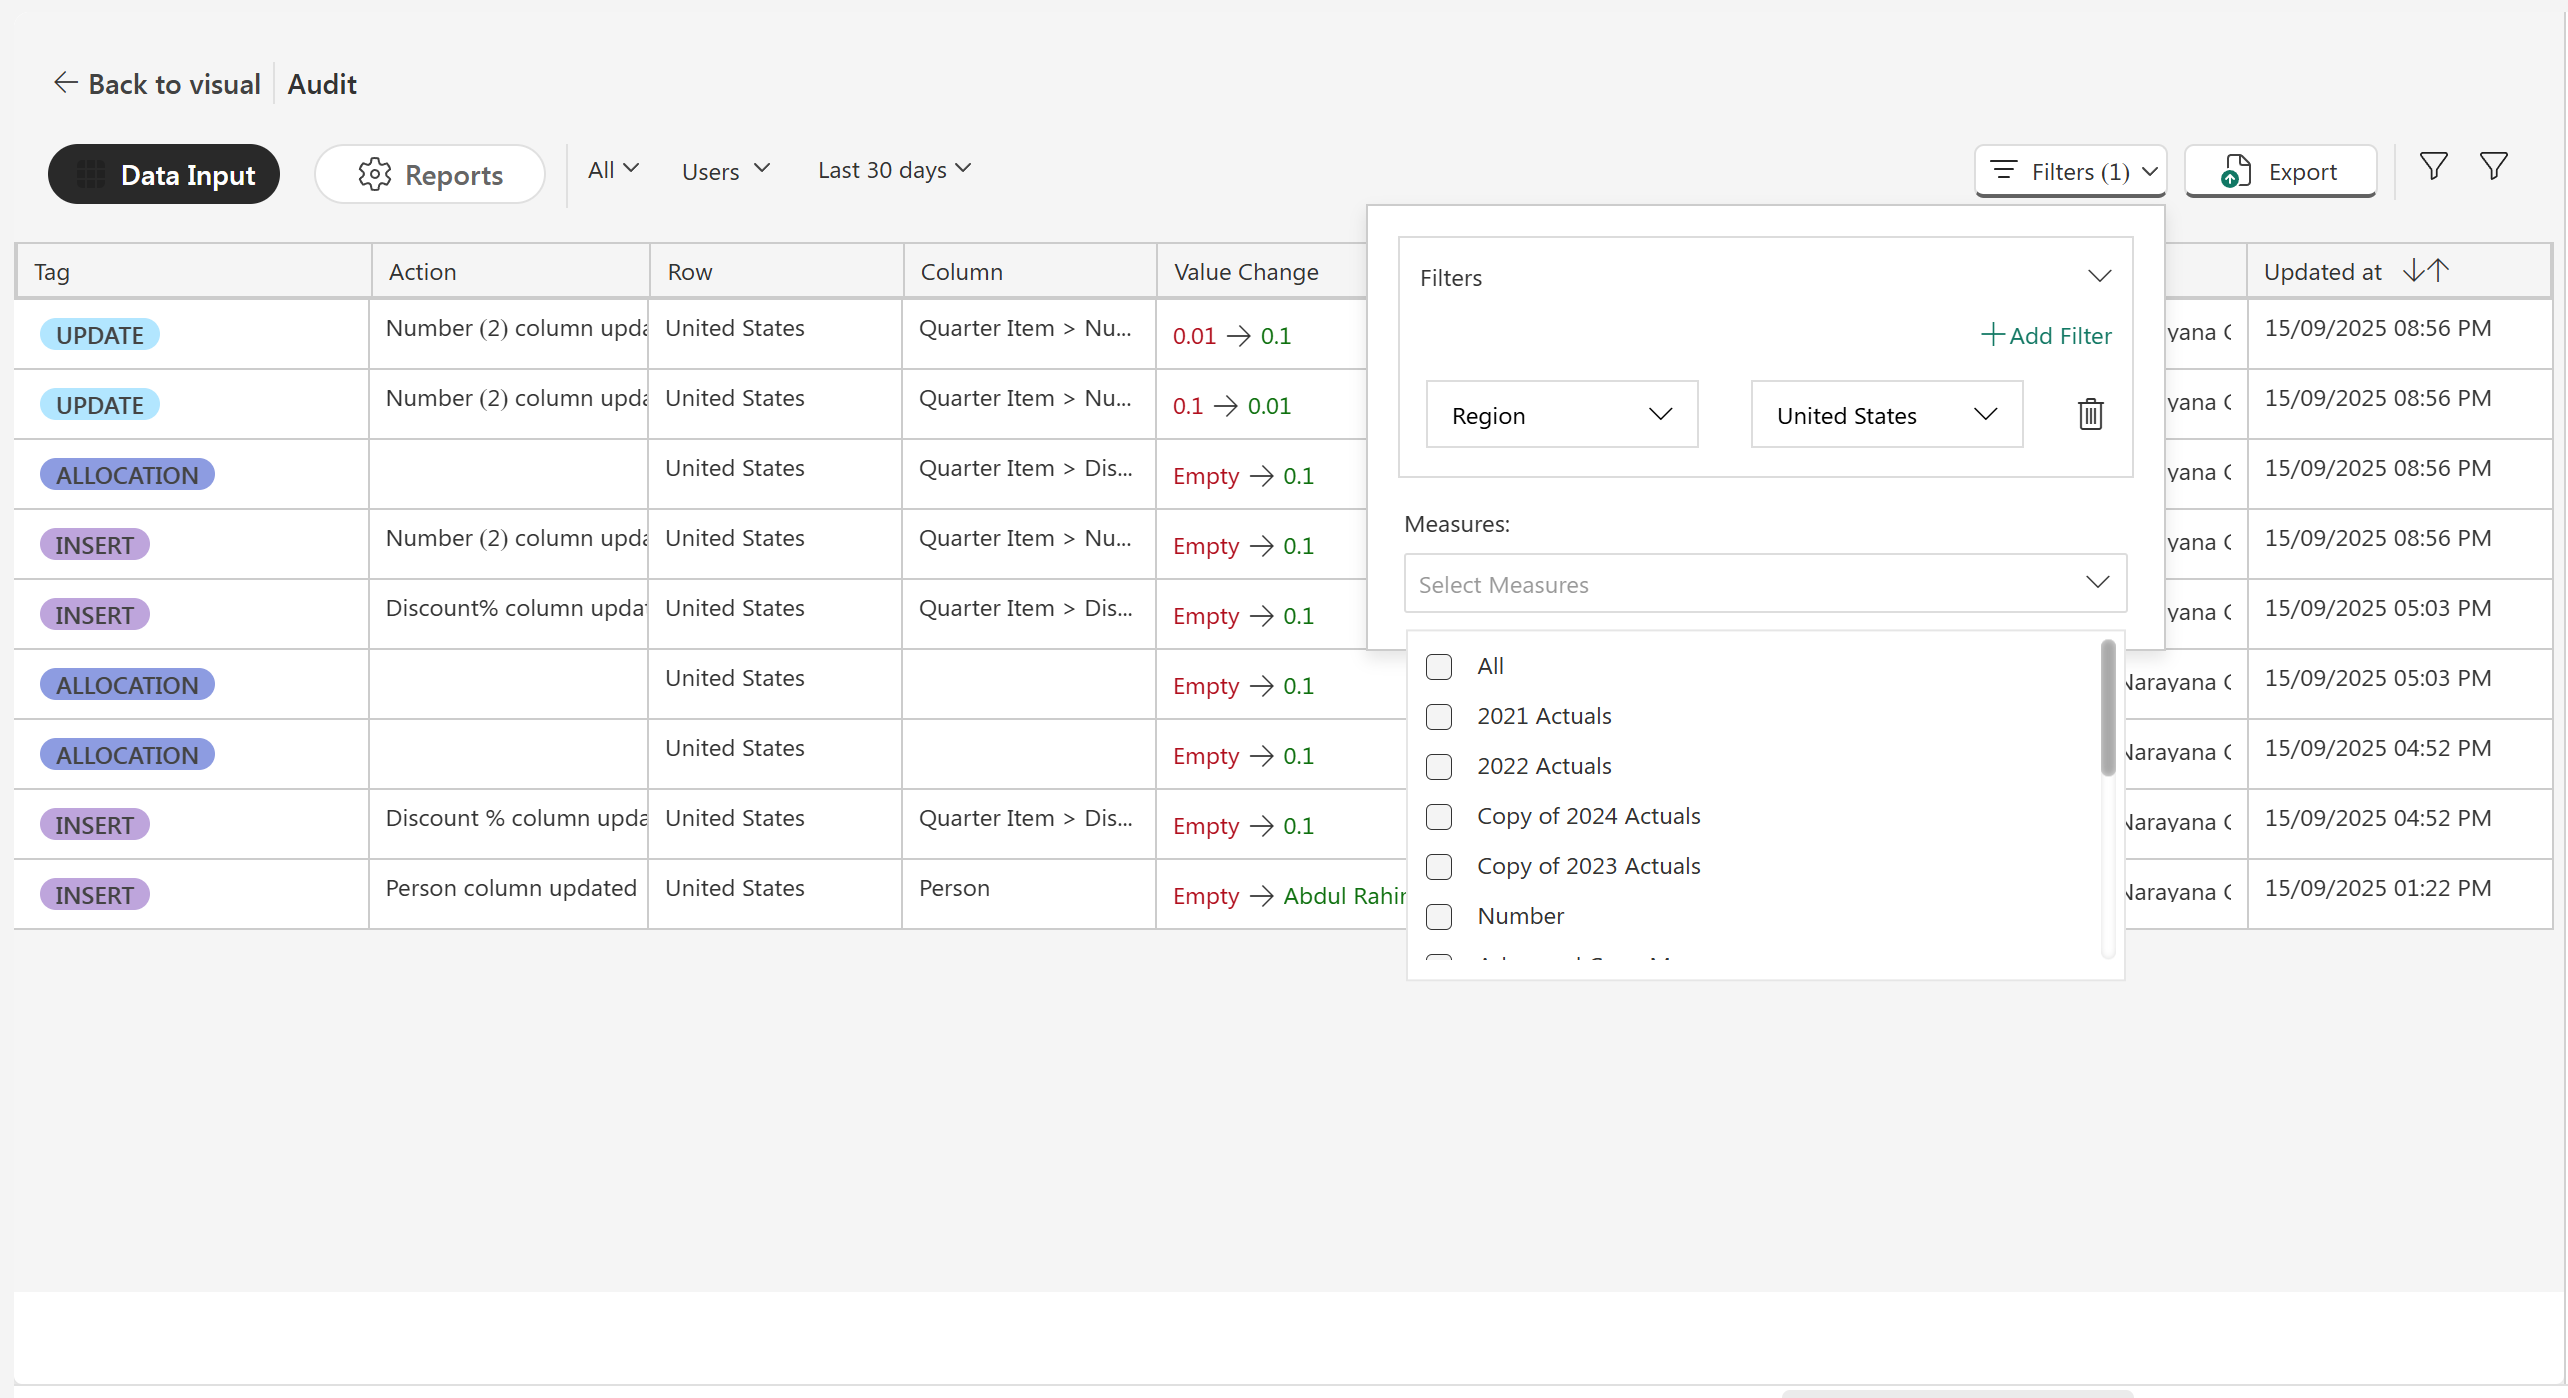Click the second funnel filter icon
The height and width of the screenshot is (1398, 2568).
coord(2493,166)
